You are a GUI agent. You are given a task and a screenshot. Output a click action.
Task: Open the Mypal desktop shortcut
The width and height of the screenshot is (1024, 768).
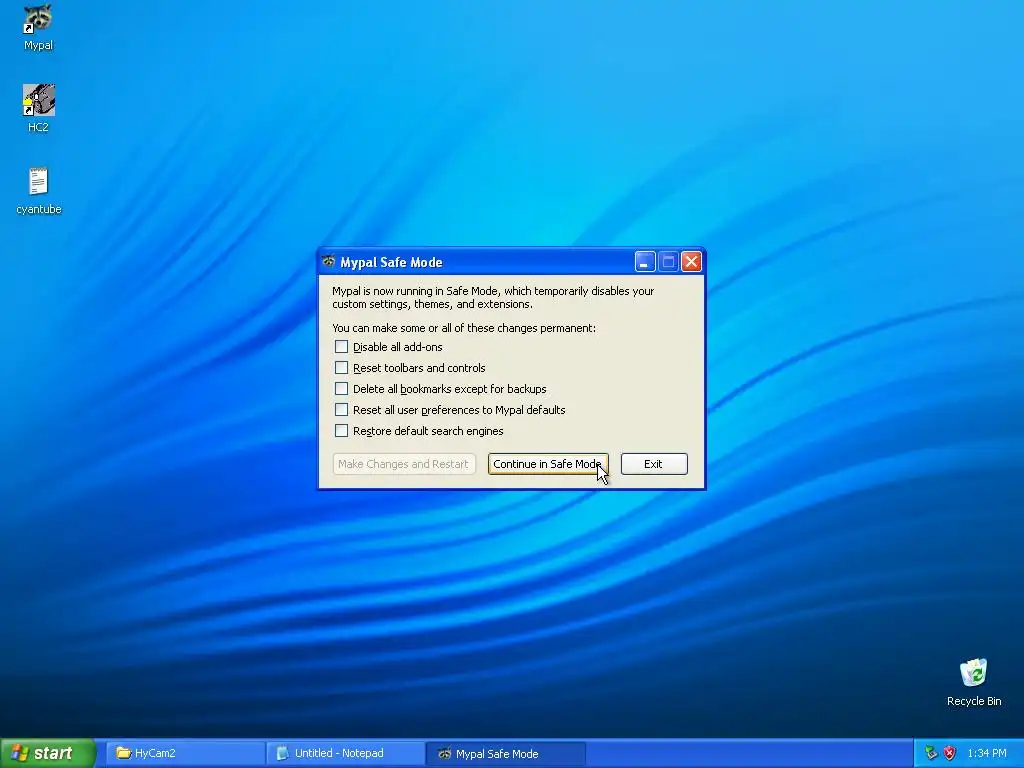(x=38, y=26)
